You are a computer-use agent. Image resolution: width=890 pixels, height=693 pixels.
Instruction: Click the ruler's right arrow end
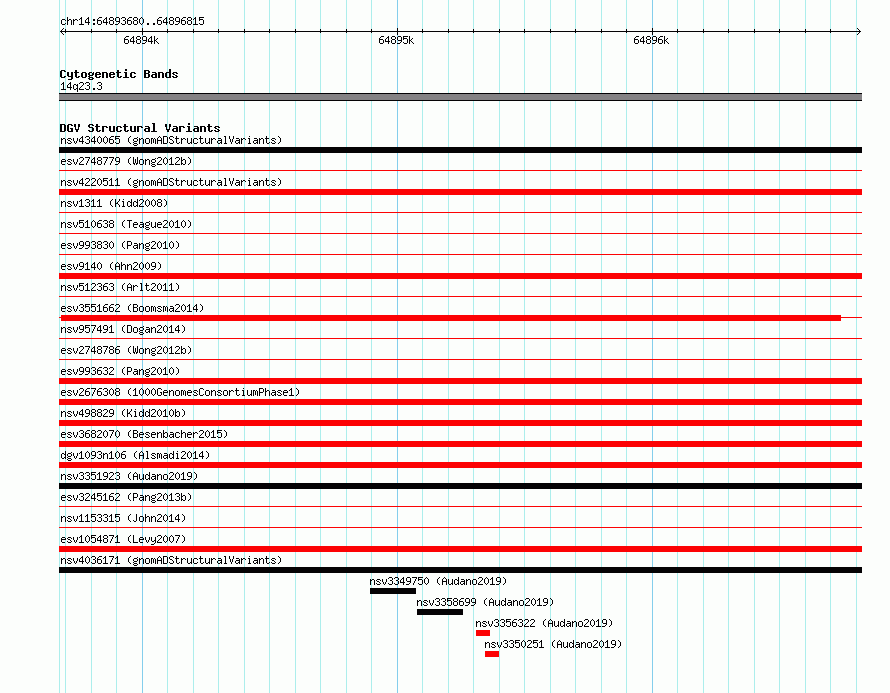859,32
